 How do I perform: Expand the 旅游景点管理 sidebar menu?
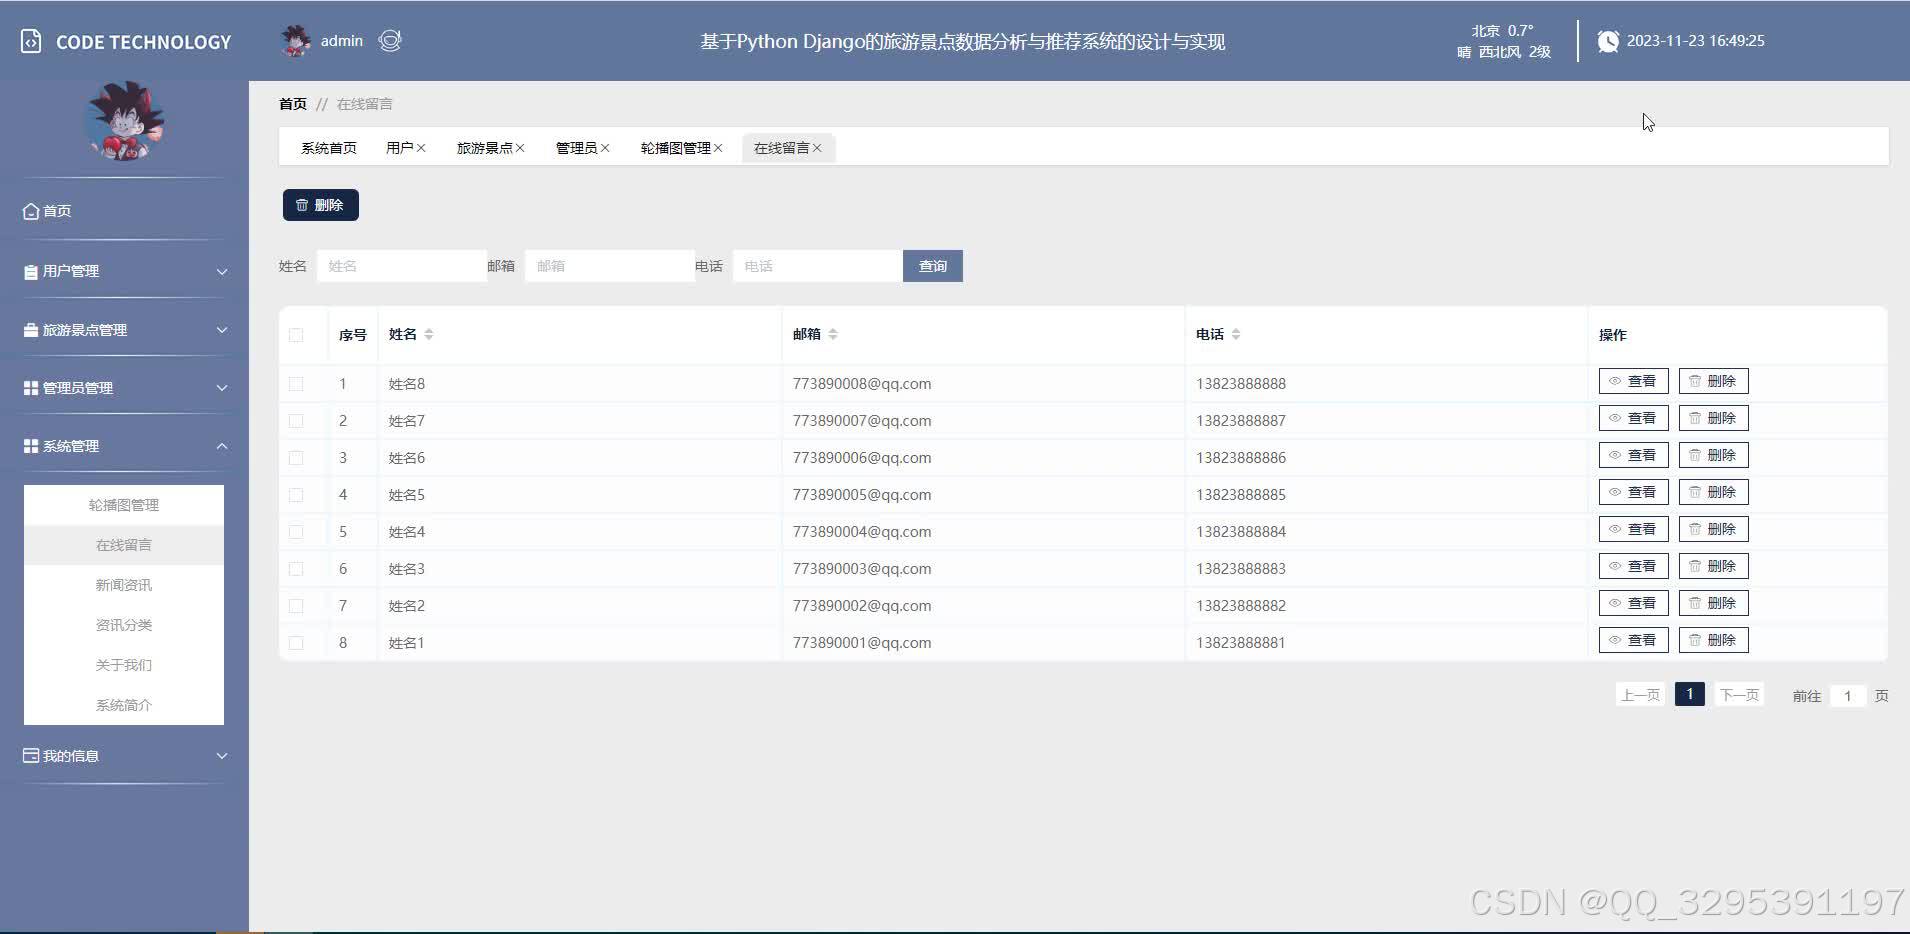pyautogui.click(x=125, y=330)
